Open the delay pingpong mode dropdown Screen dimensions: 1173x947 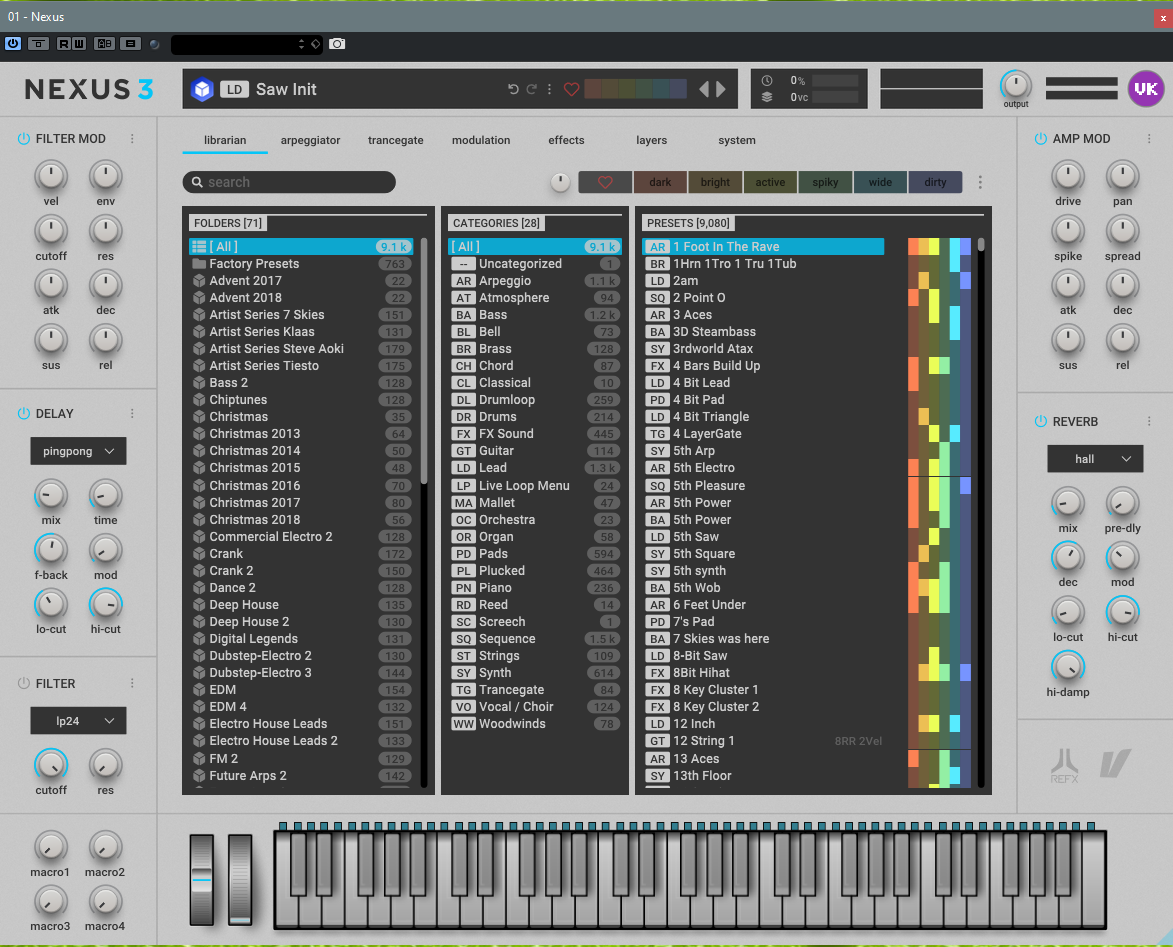point(78,451)
